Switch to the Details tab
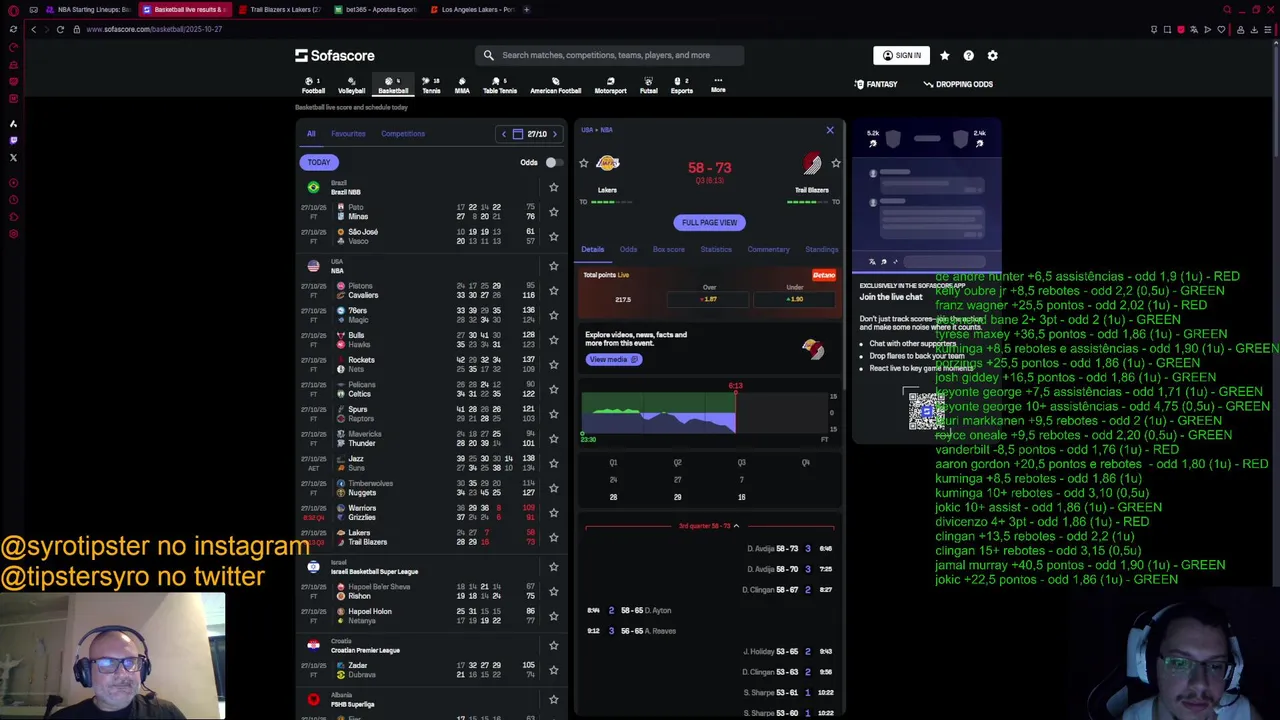This screenshot has width=1280, height=720. (x=592, y=250)
